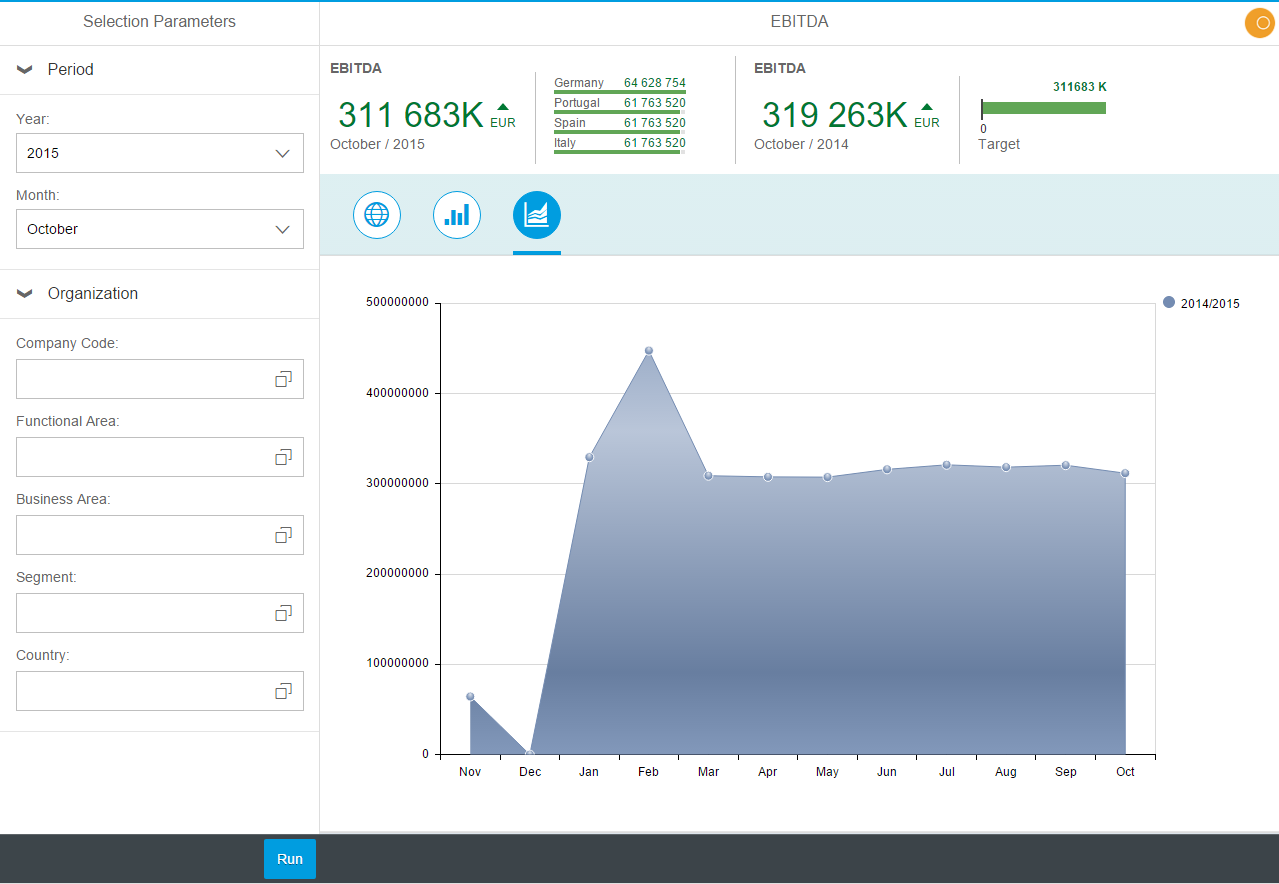Open Company Code value help icon
1279x884 pixels.
point(284,379)
